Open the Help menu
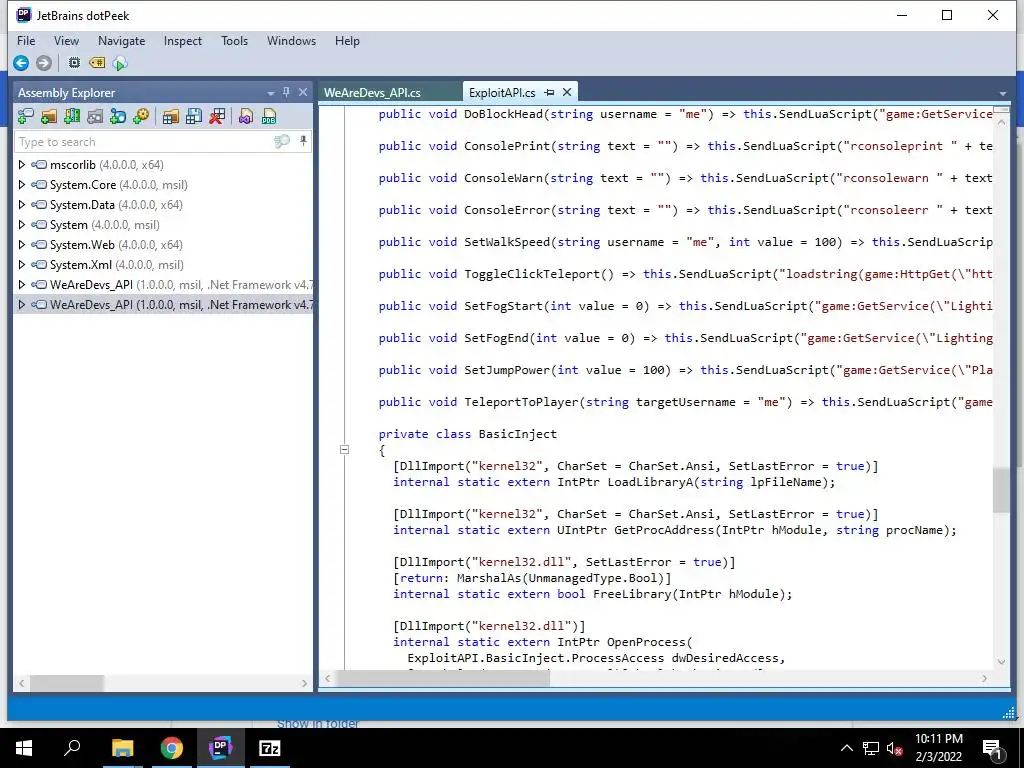 pos(347,40)
